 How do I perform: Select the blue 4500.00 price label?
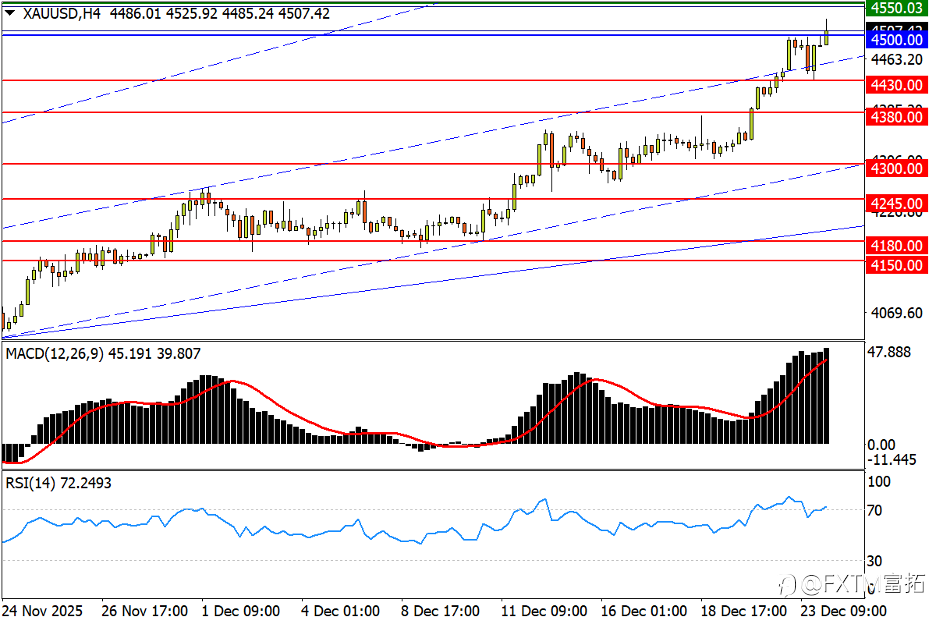[896, 40]
